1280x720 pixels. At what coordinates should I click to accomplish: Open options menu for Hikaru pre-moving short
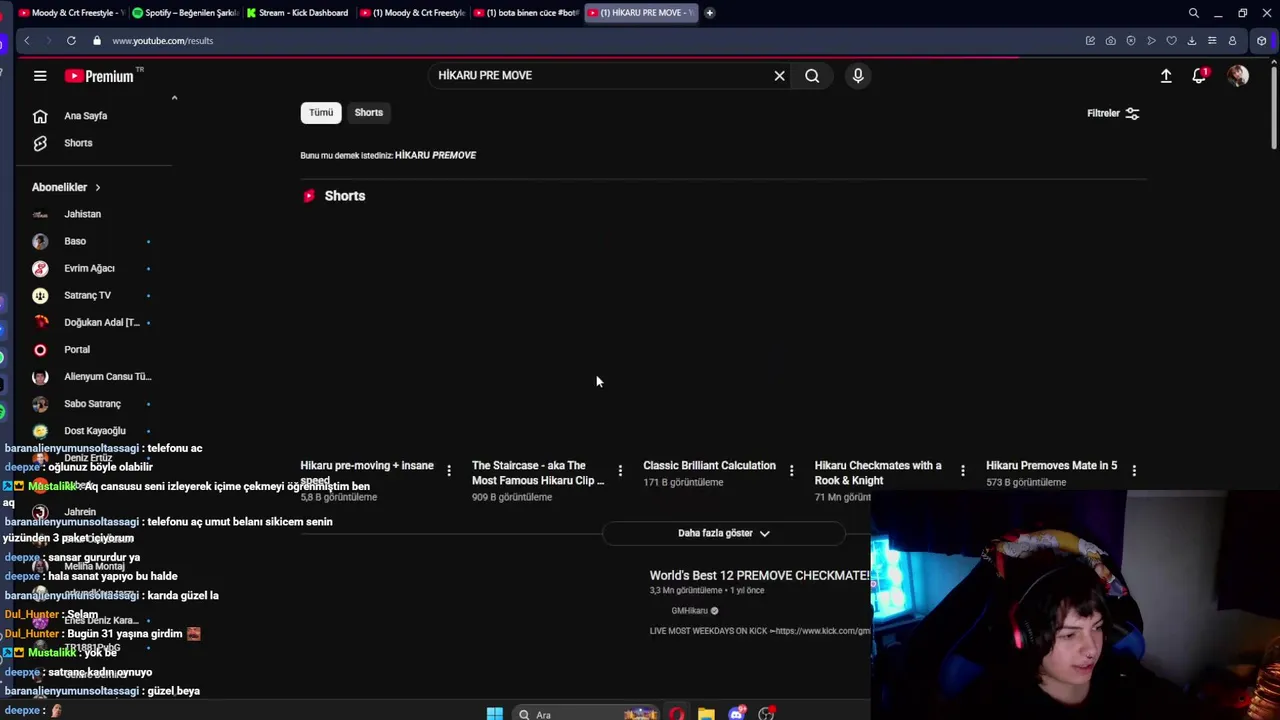[449, 470]
